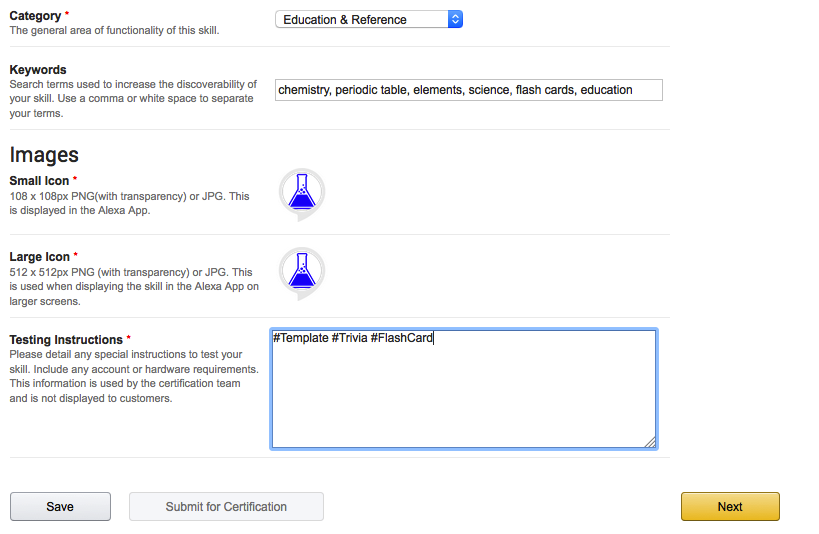This screenshot has width=819, height=534.
Task: Click the Keywords field label
Action: click(38, 70)
